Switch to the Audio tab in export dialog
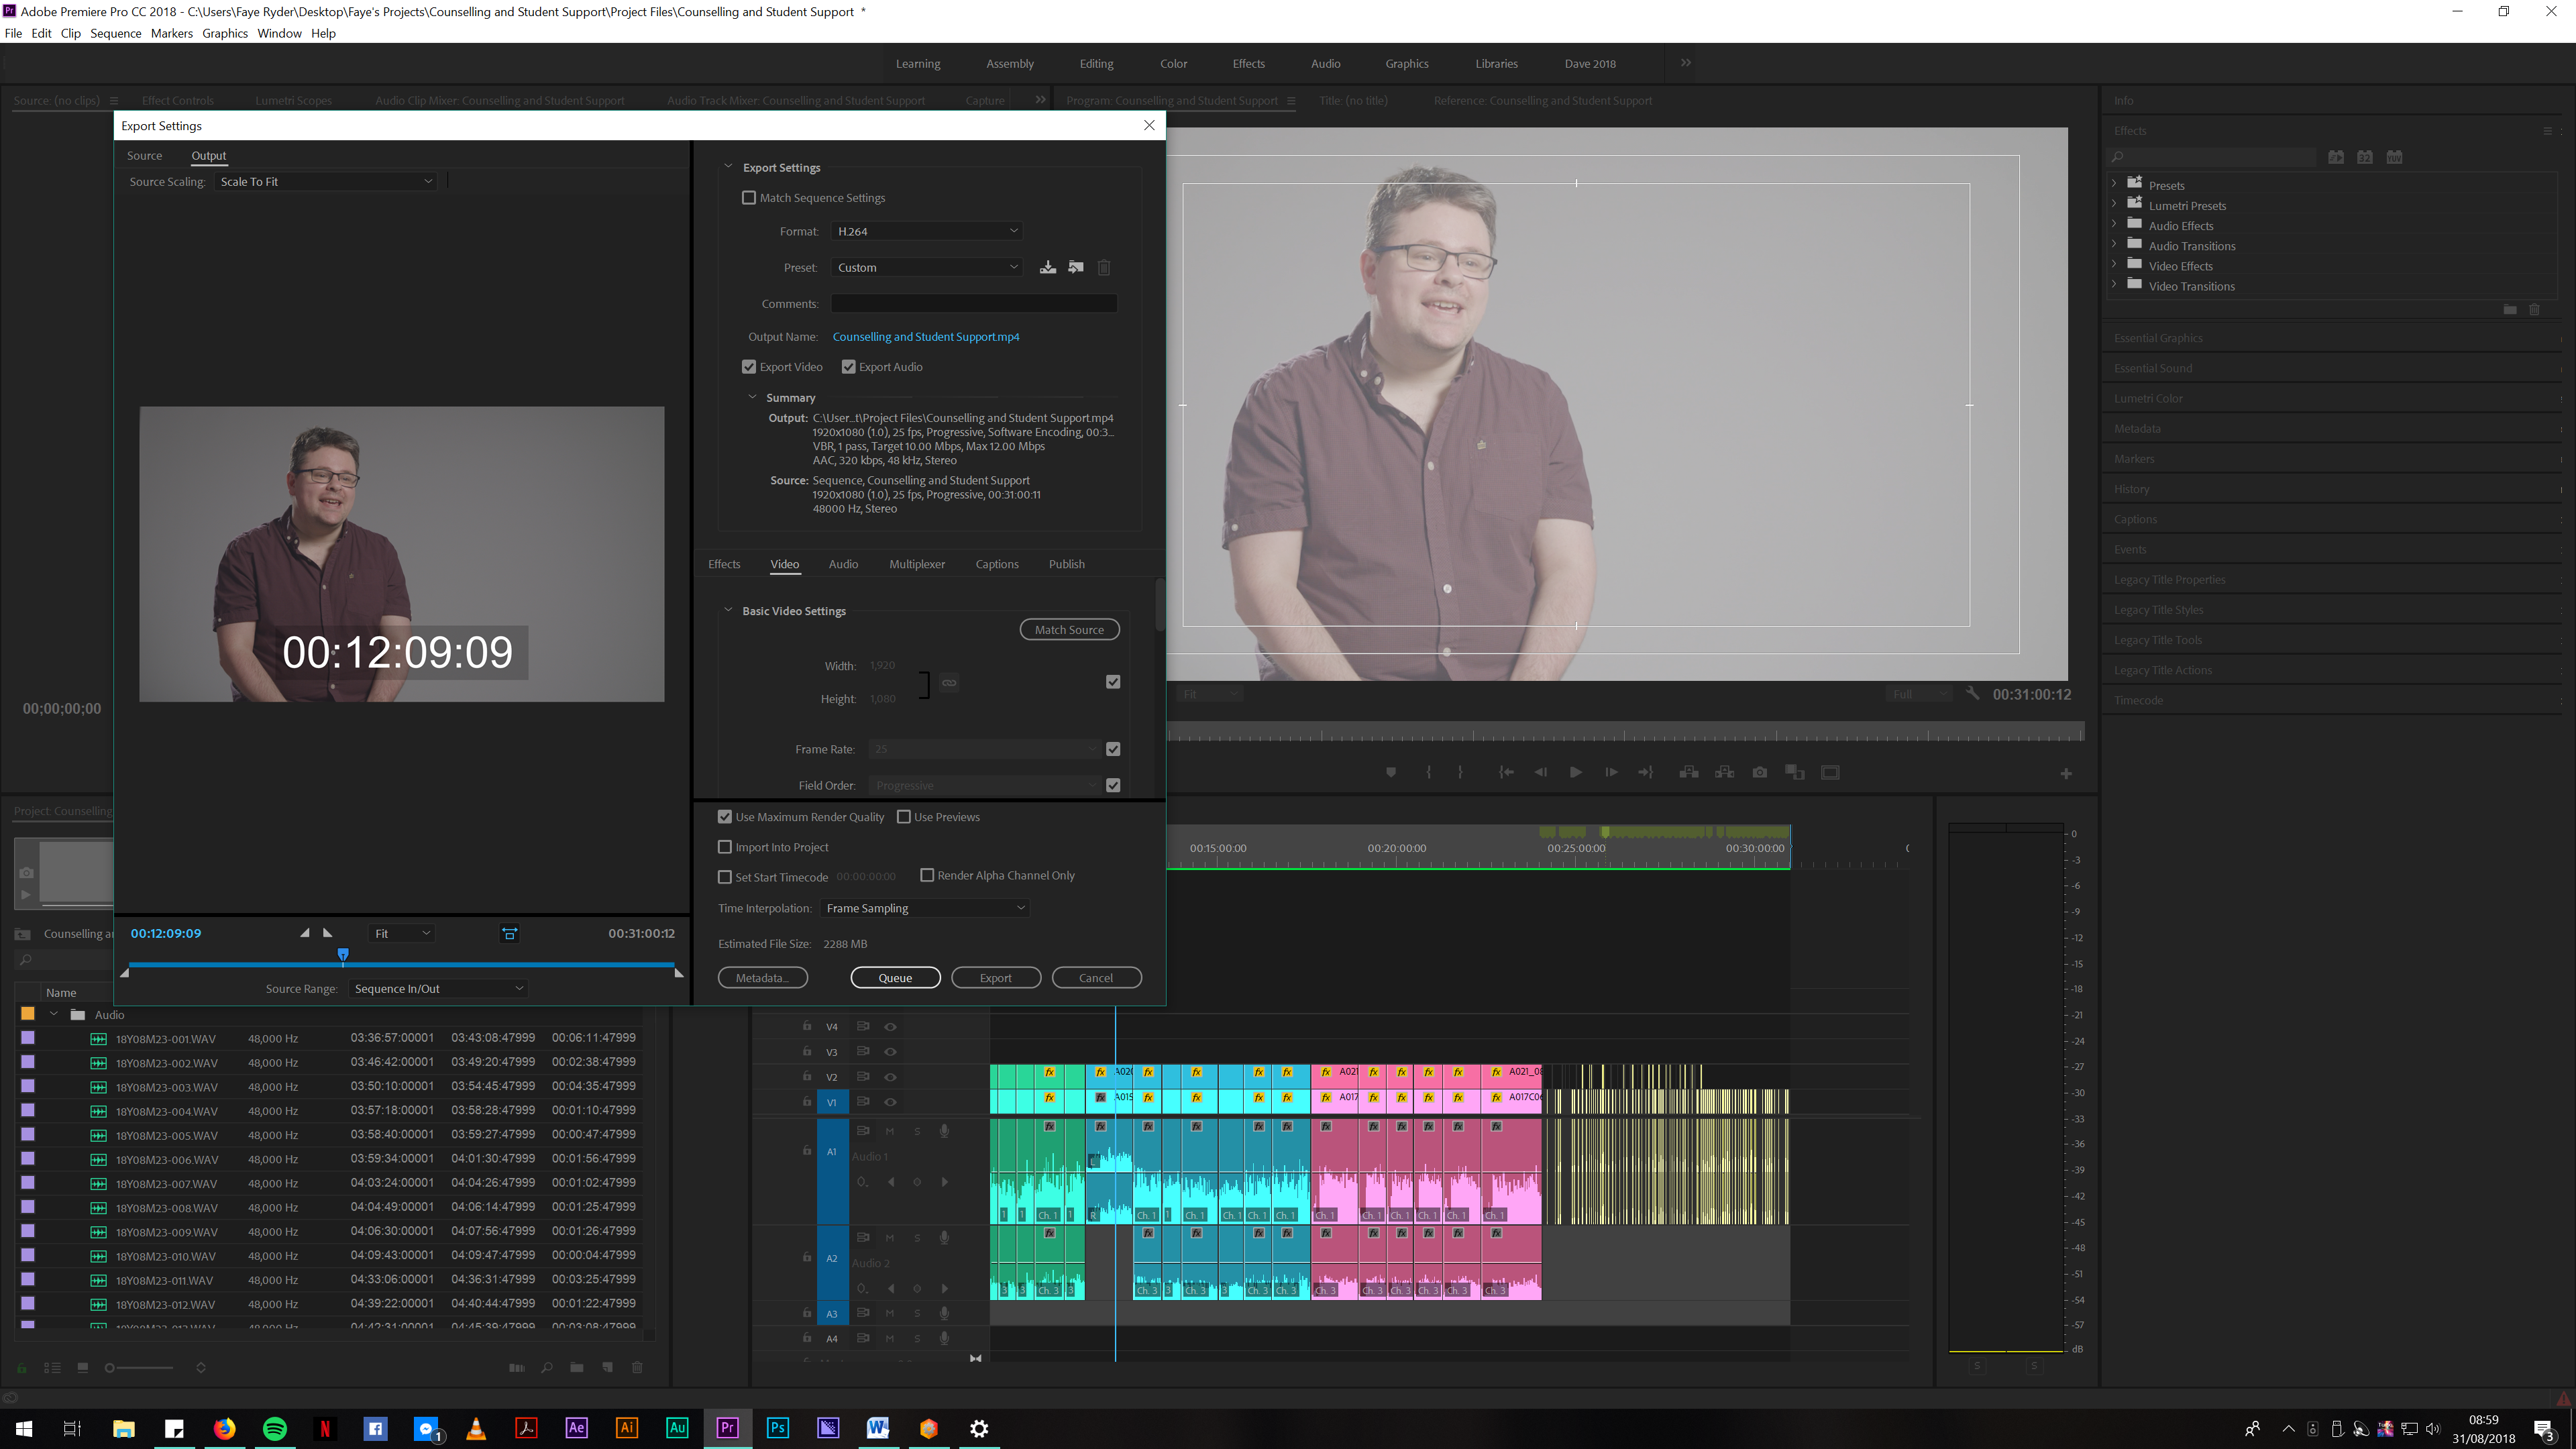The image size is (2576, 1449). point(843,564)
